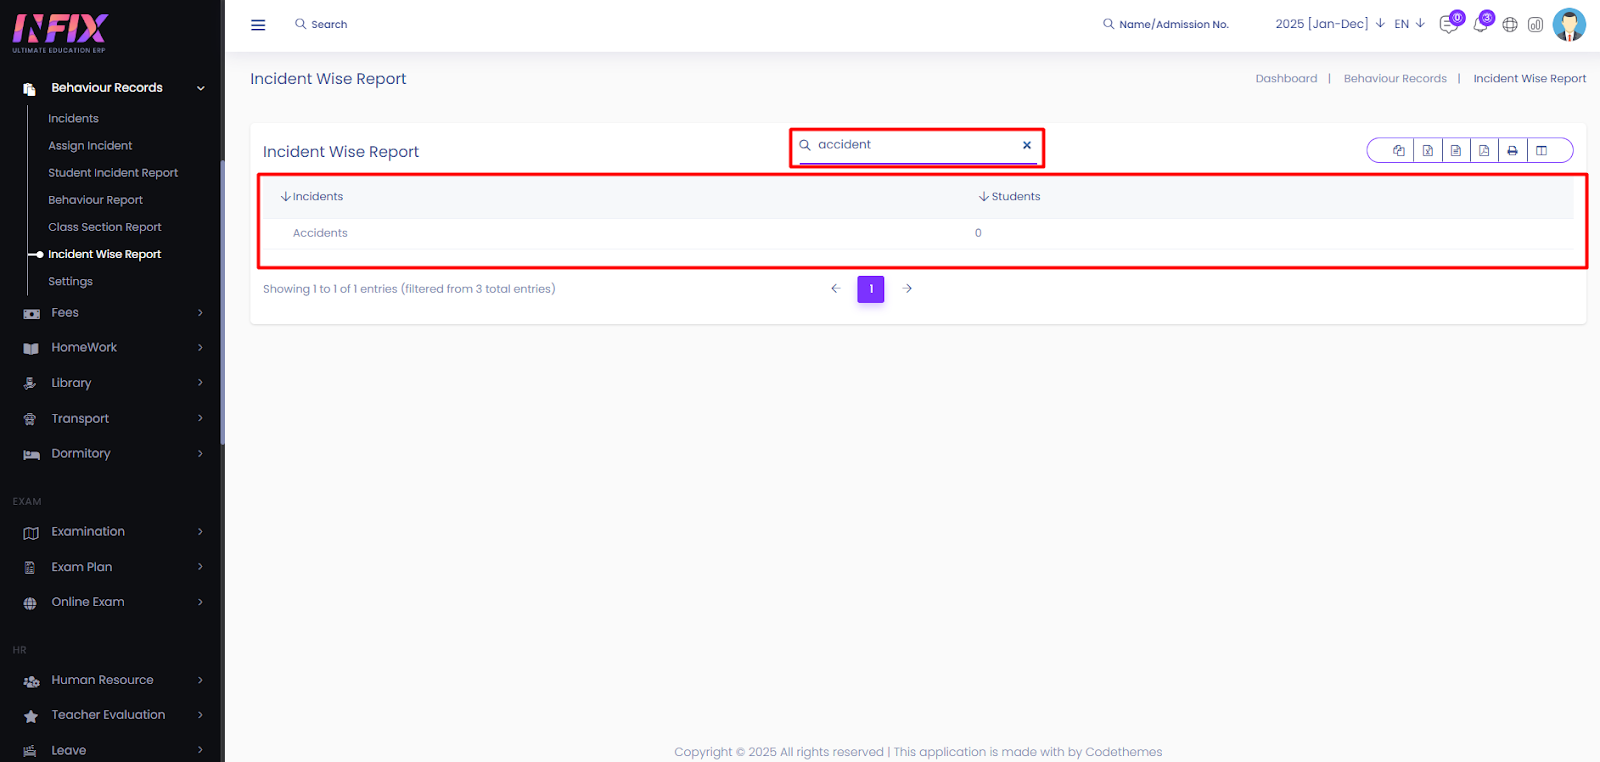Expand the Library menu

coord(200,383)
